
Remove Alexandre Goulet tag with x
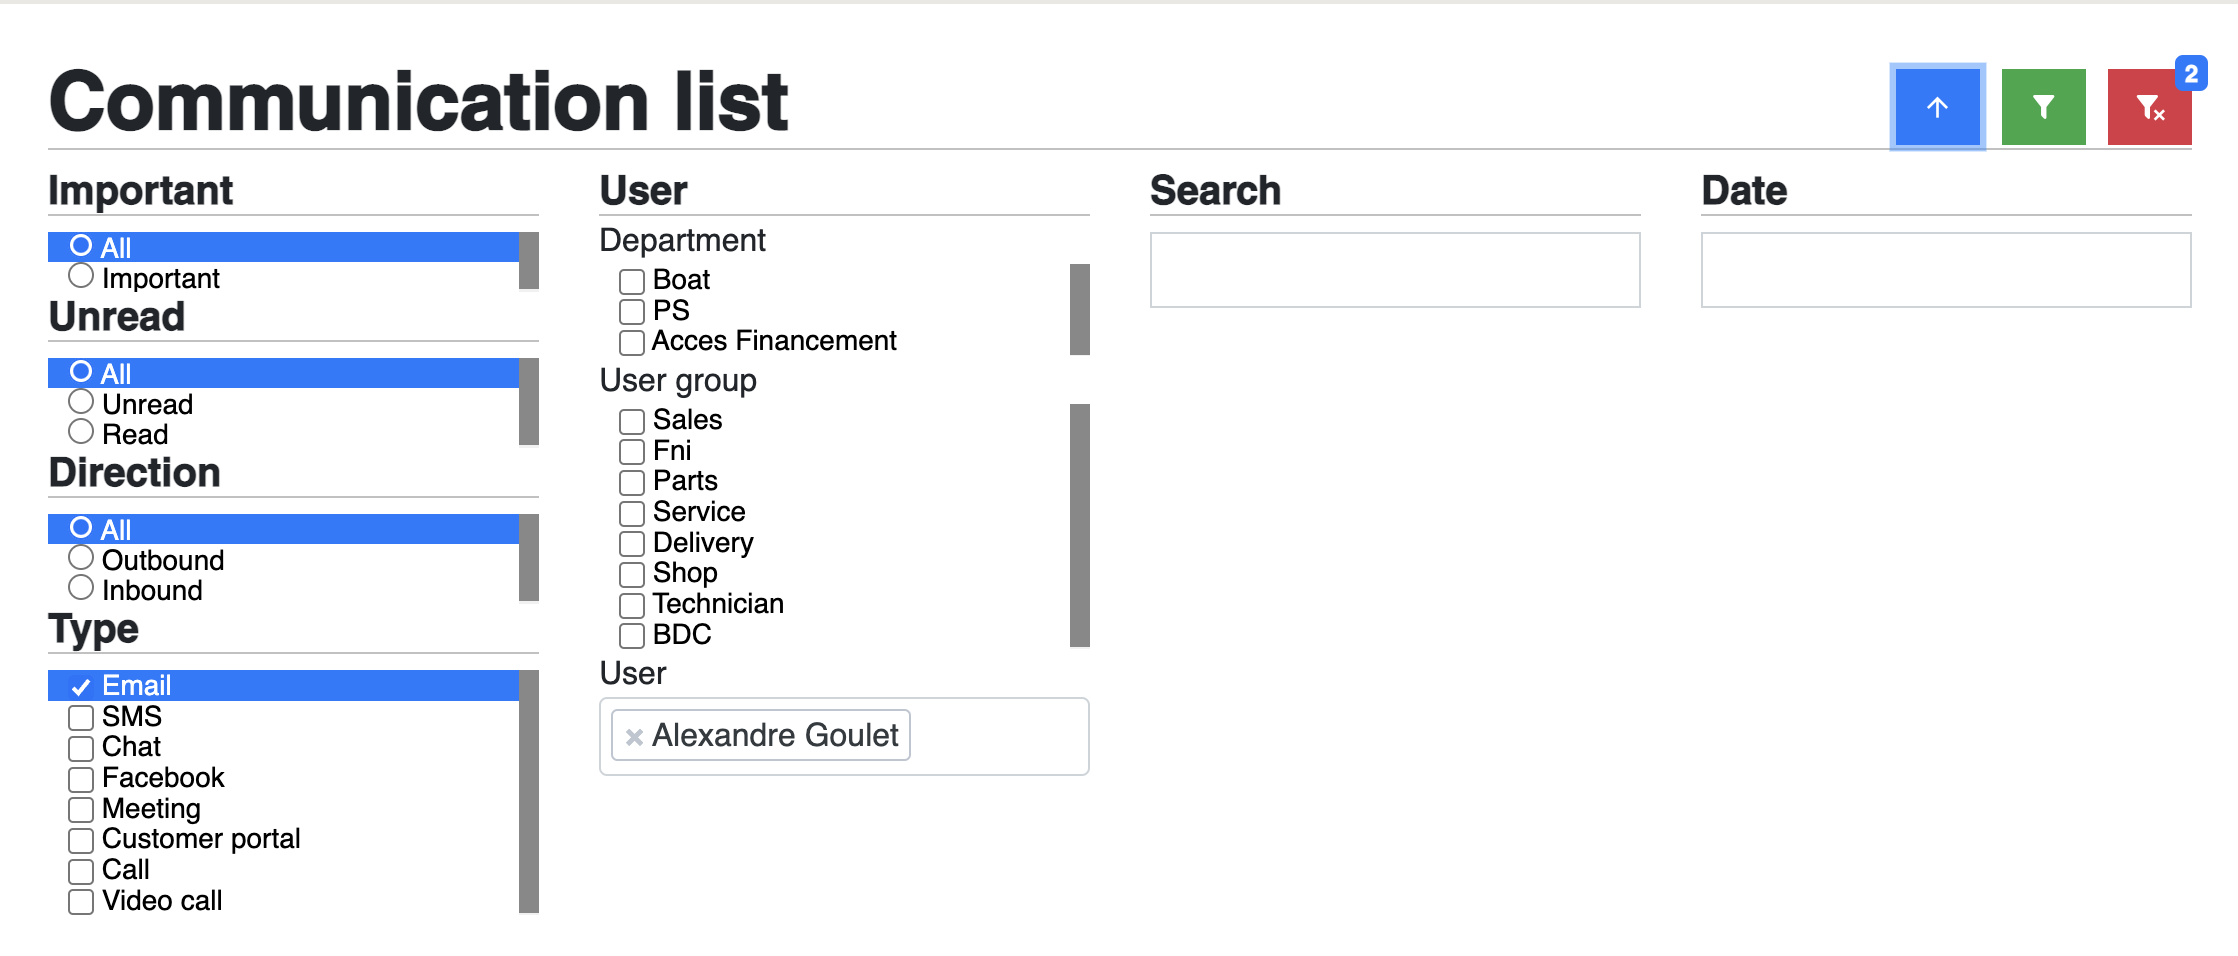click(634, 737)
